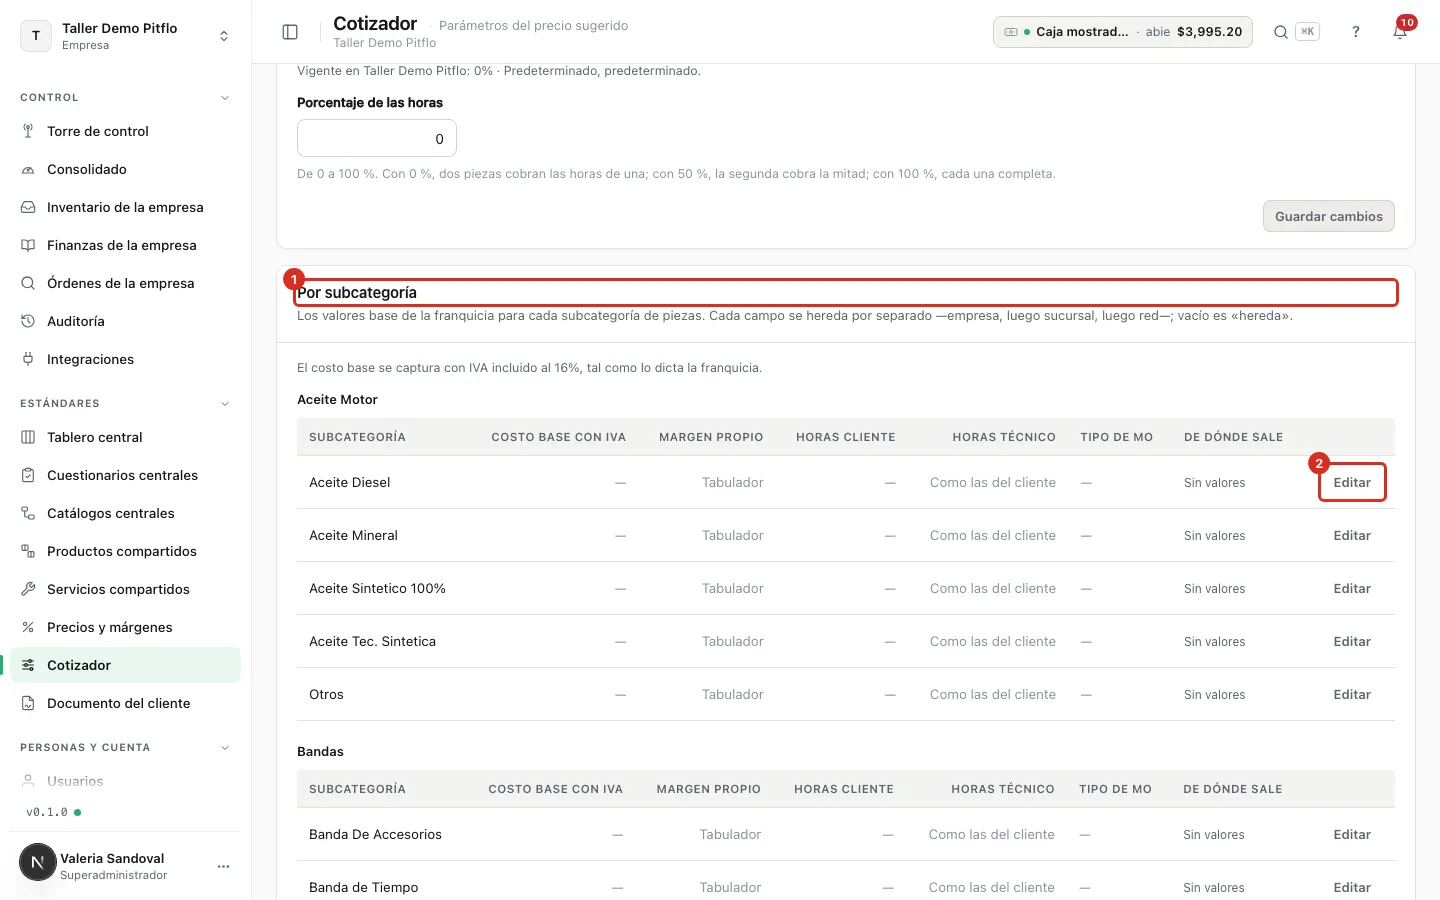Collapse the ESTÁNDARES sidebar section
This screenshot has height=900, width=1440.
[225, 404]
